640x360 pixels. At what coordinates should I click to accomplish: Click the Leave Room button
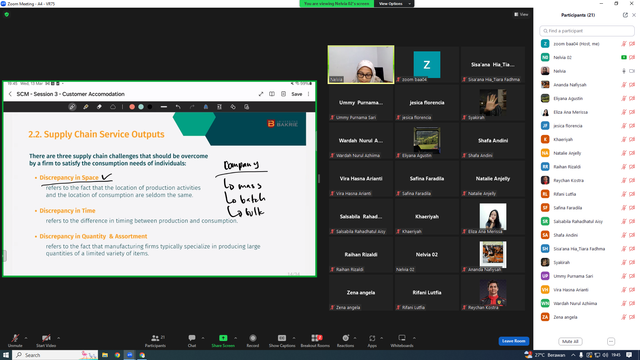coord(513,341)
